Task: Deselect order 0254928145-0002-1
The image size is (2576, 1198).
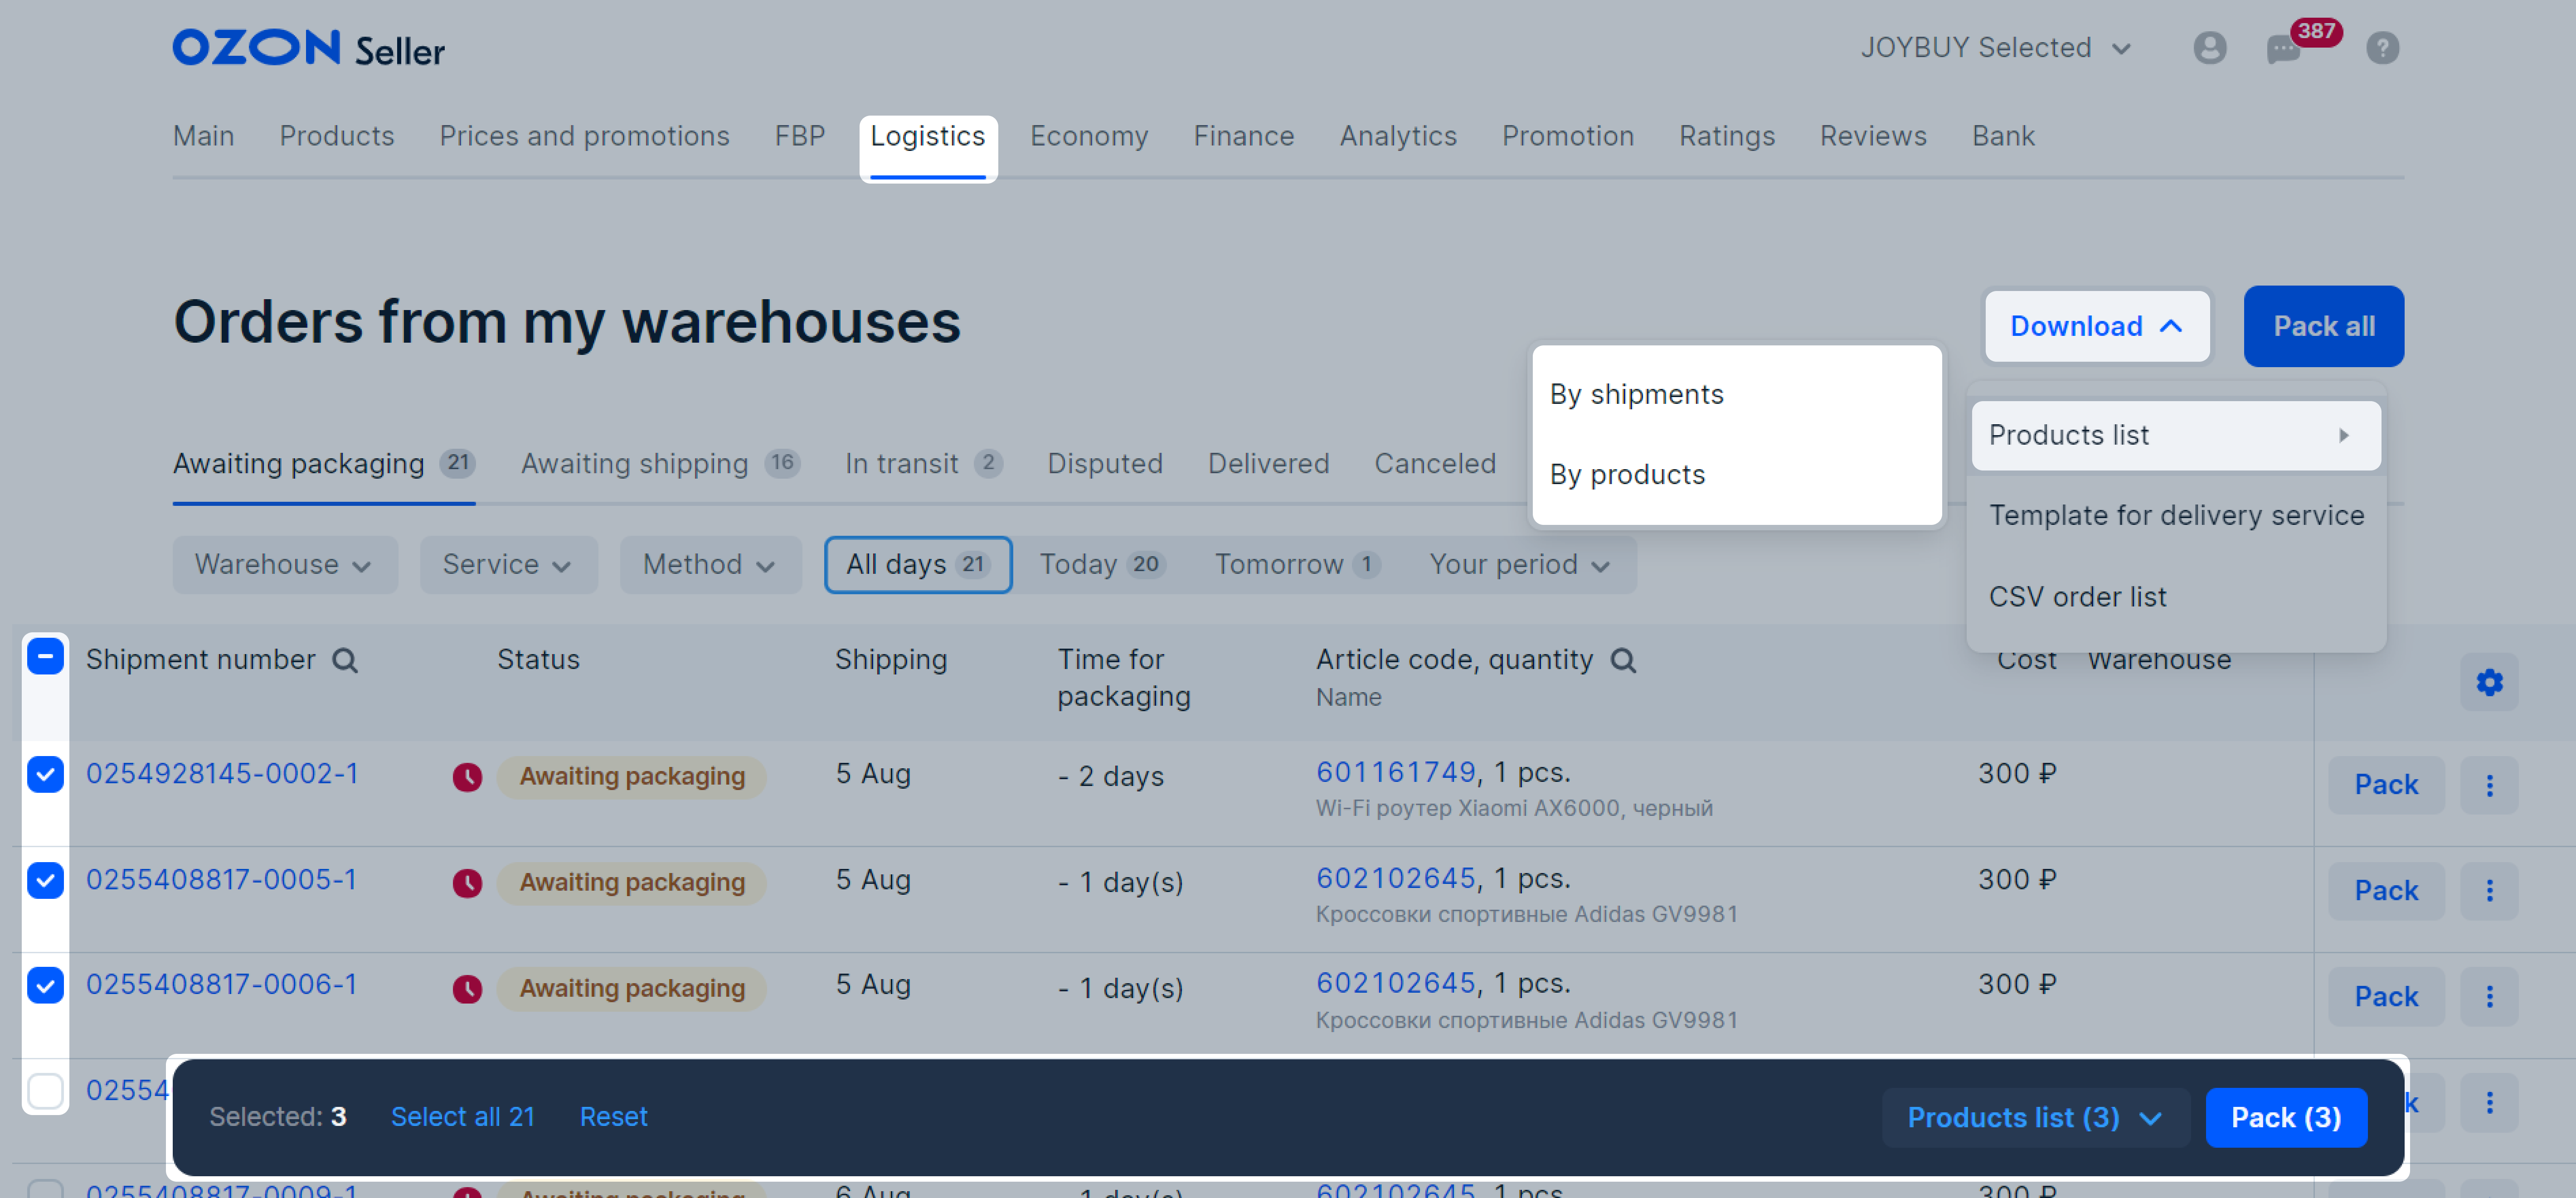Action: (45, 774)
